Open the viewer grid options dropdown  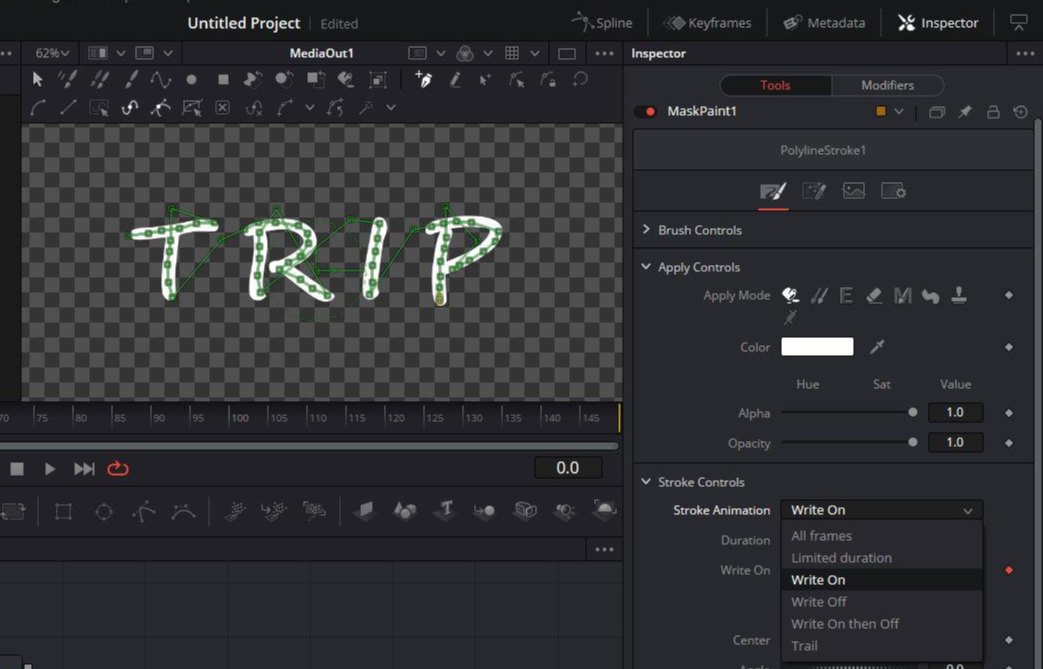(x=535, y=53)
